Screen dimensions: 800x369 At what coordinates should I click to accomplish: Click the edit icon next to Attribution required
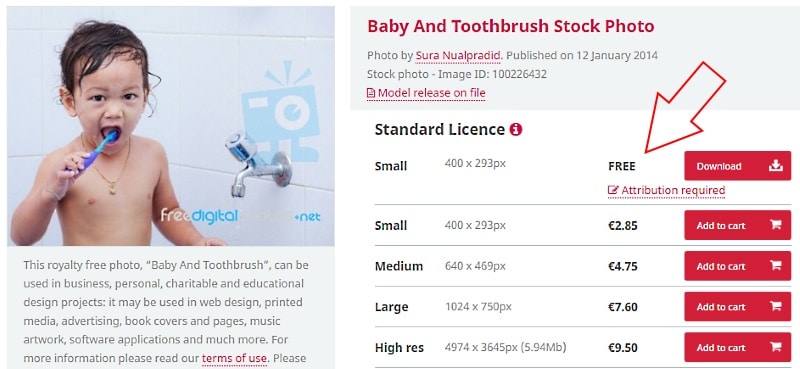pos(613,190)
